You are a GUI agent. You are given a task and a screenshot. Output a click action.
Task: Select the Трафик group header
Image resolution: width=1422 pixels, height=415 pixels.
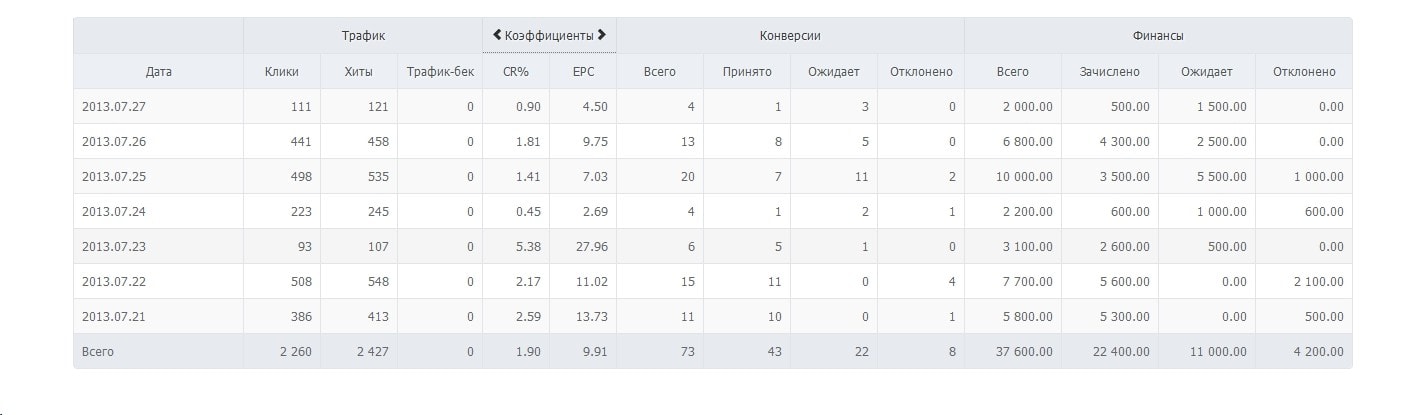[363, 35]
